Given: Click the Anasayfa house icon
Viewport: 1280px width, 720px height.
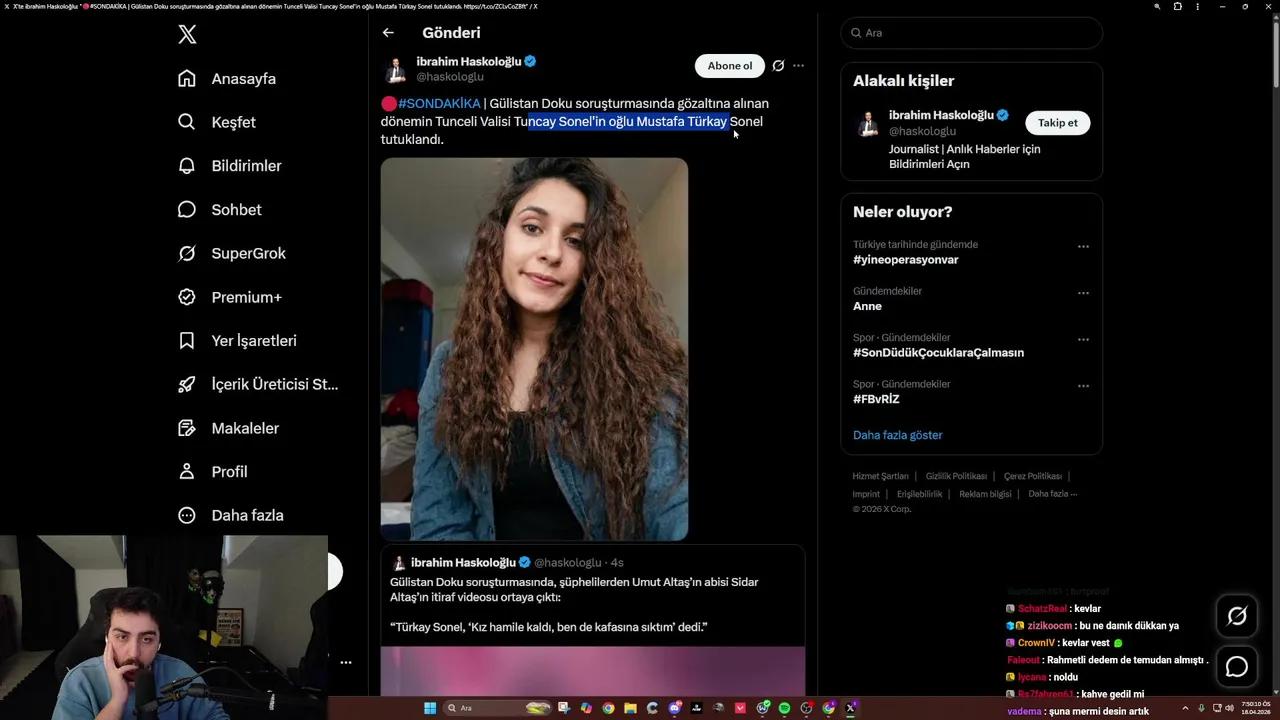Looking at the screenshot, I should pos(187,79).
